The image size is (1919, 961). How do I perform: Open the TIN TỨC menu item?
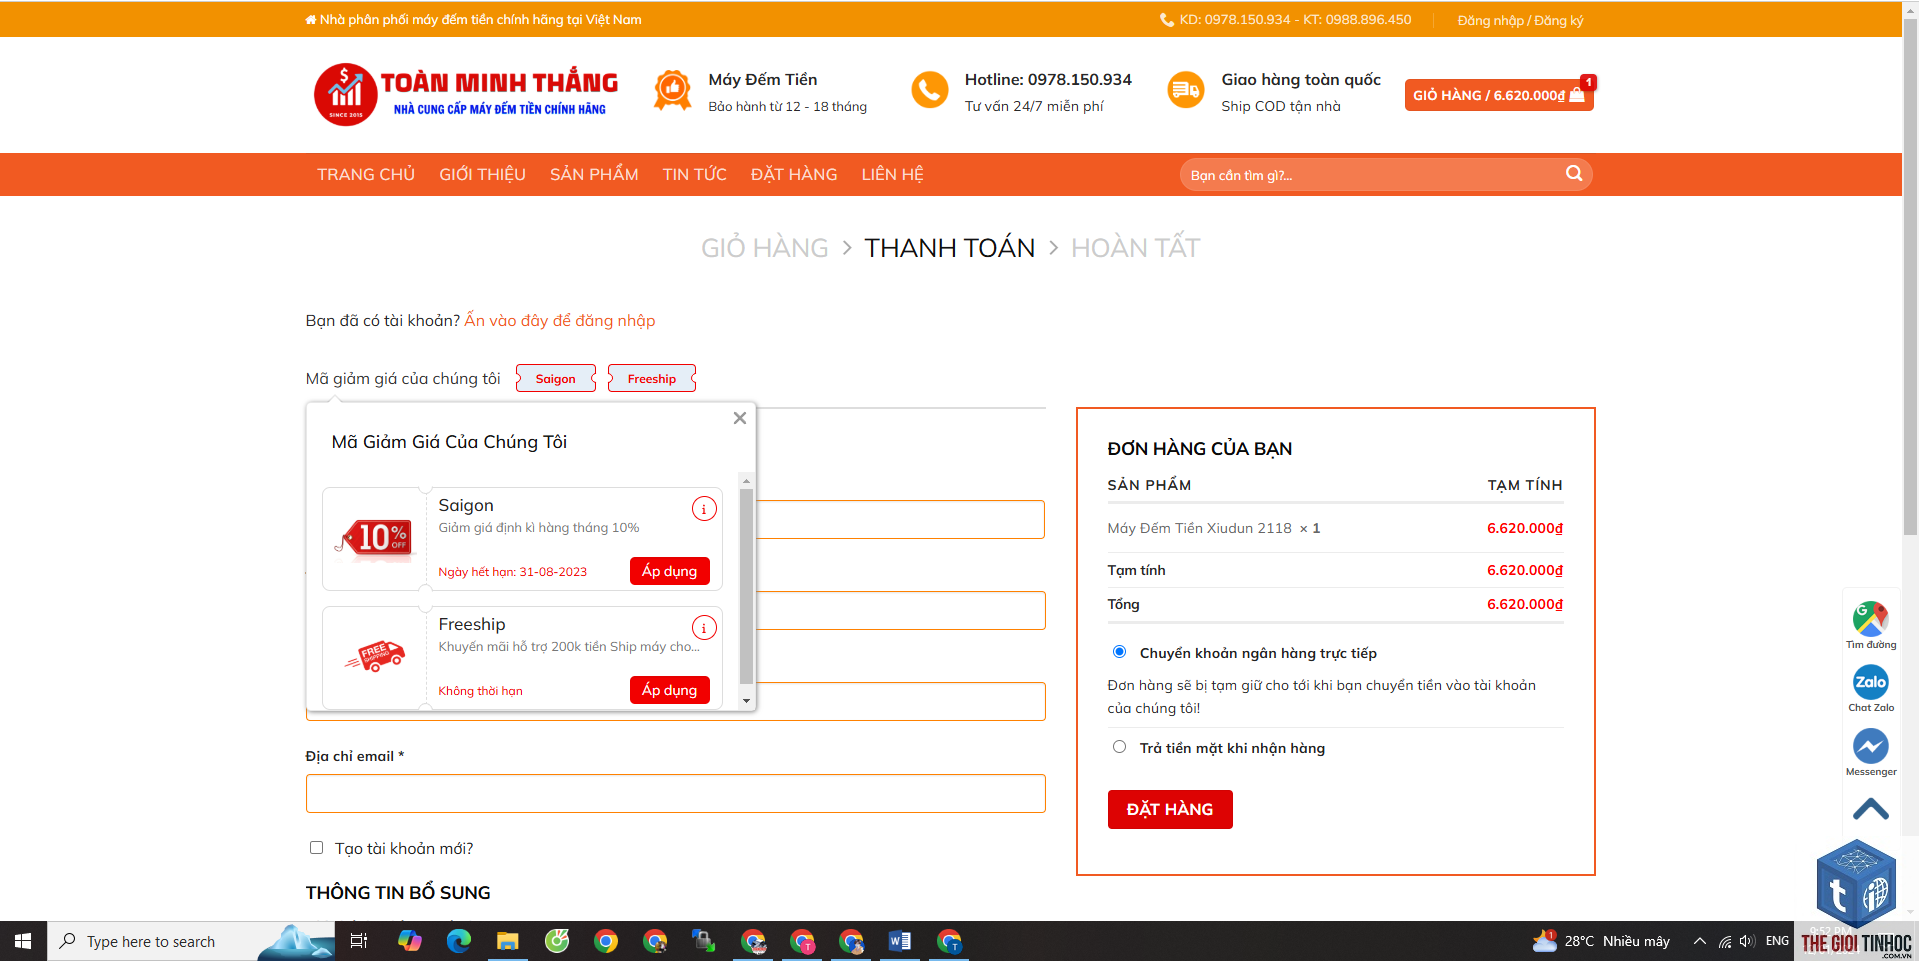pyautogui.click(x=694, y=174)
